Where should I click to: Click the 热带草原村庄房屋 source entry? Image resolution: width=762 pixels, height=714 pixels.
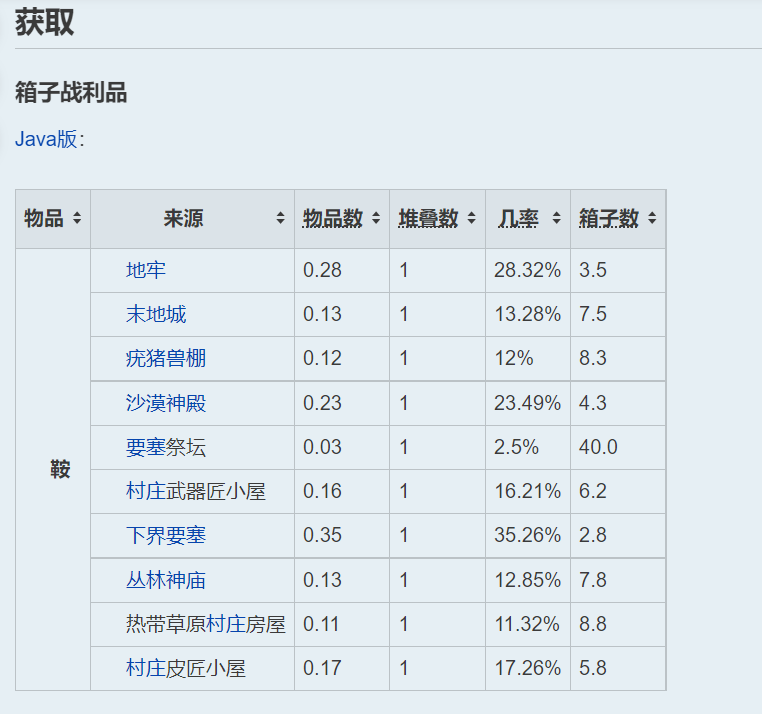(205, 624)
